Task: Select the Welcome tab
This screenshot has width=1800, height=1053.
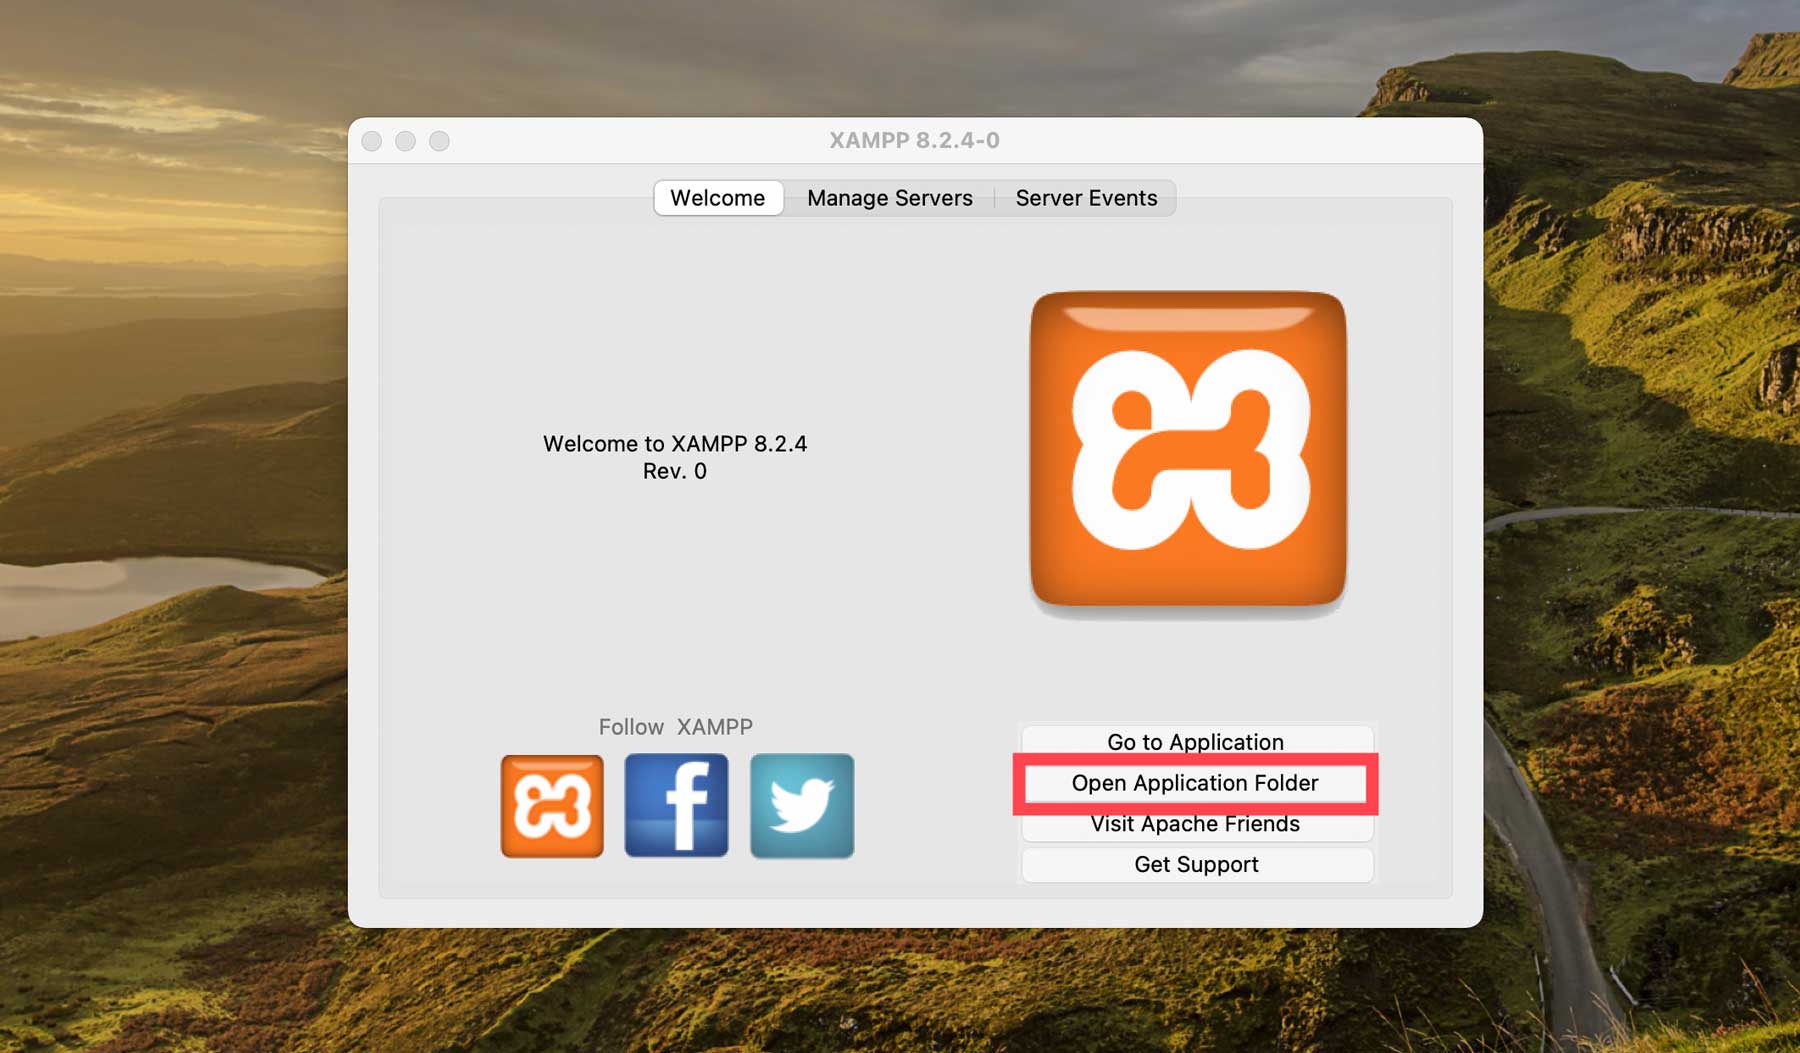Action: point(718,198)
